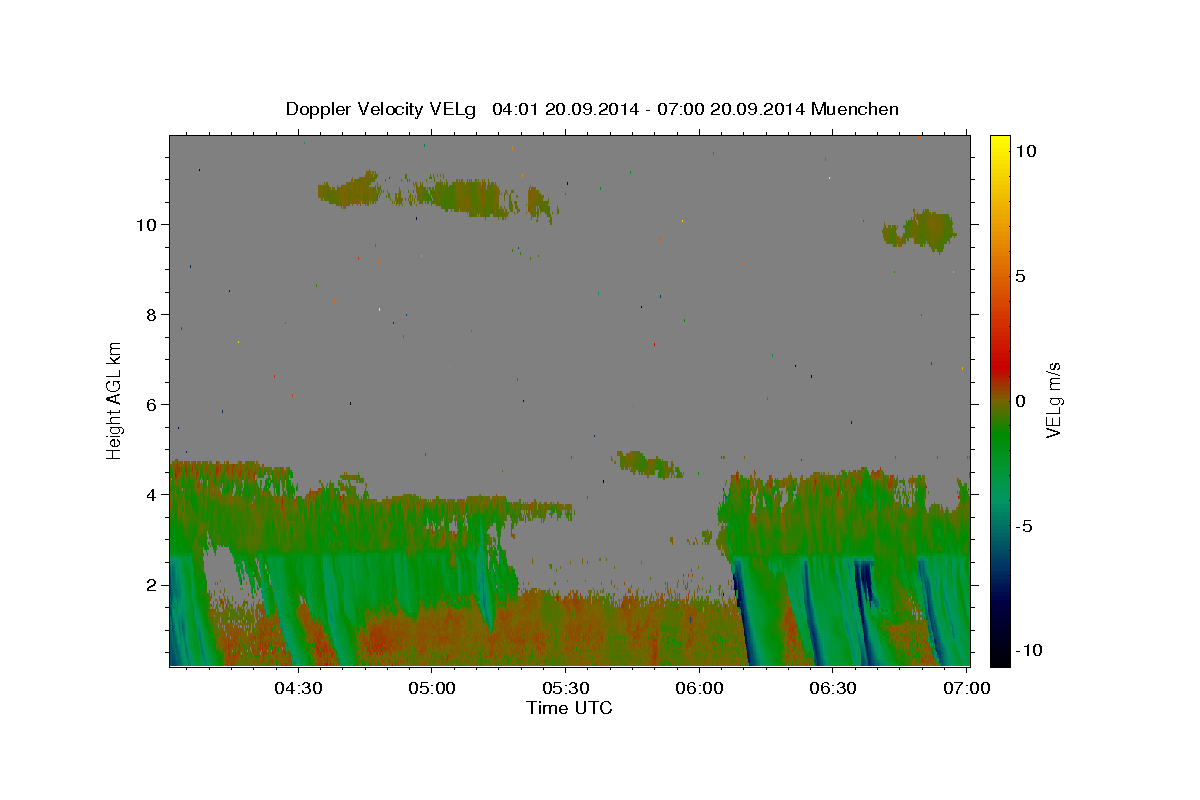Click the colorbar value '-5'
1200x800 pixels.
(1023, 527)
